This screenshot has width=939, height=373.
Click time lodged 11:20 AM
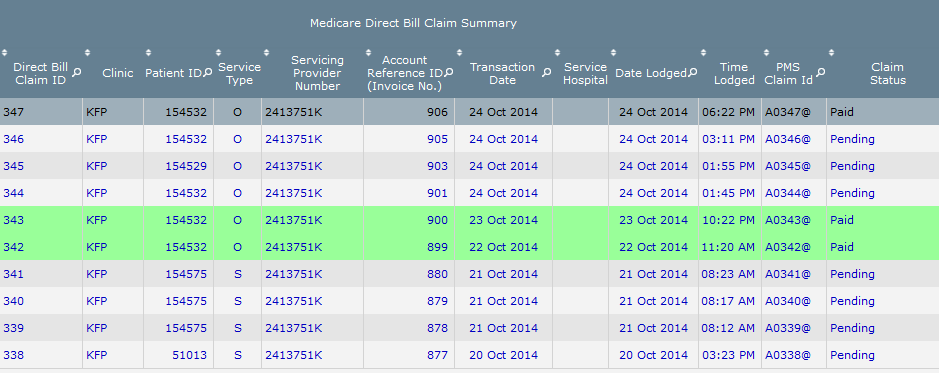[x=728, y=247]
